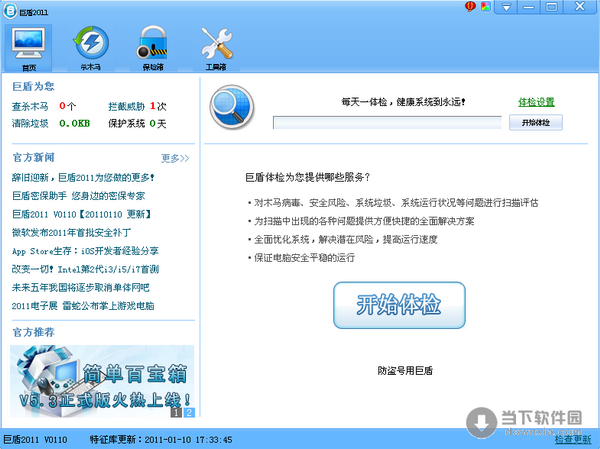This screenshot has width=600, height=449.
Task: Click 每天一体检，健康系统到永远! slogan
Action: (403, 102)
